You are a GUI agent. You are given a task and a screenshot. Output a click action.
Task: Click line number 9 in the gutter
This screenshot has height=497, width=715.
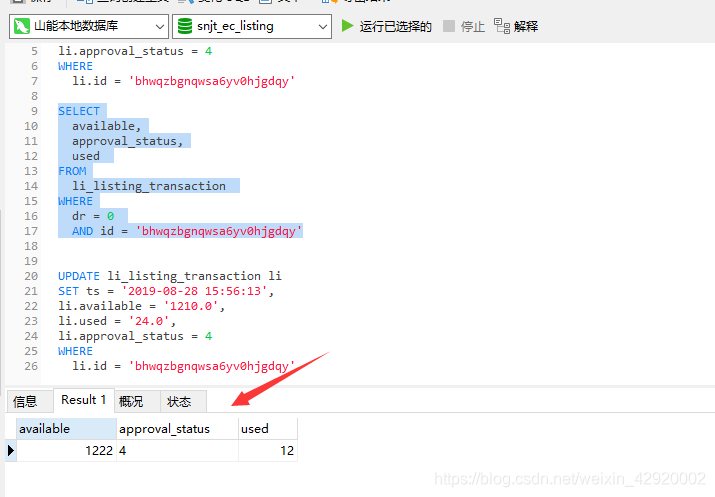click(34, 111)
